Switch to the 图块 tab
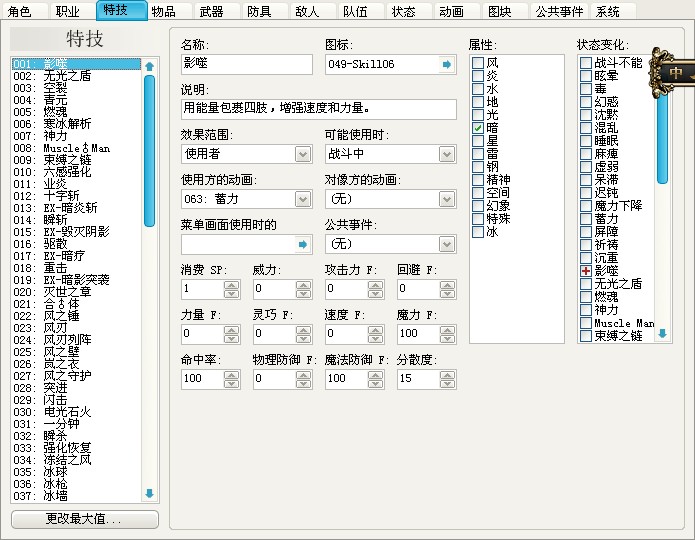The height and width of the screenshot is (540, 695). pyautogui.click(x=503, y=11)
